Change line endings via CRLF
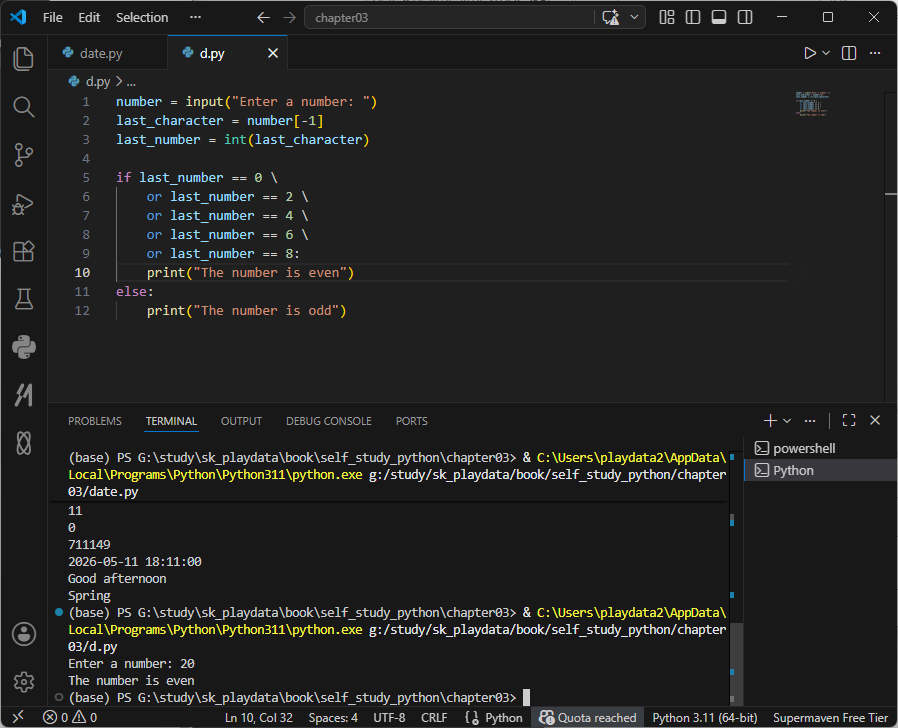 [434, 718]
